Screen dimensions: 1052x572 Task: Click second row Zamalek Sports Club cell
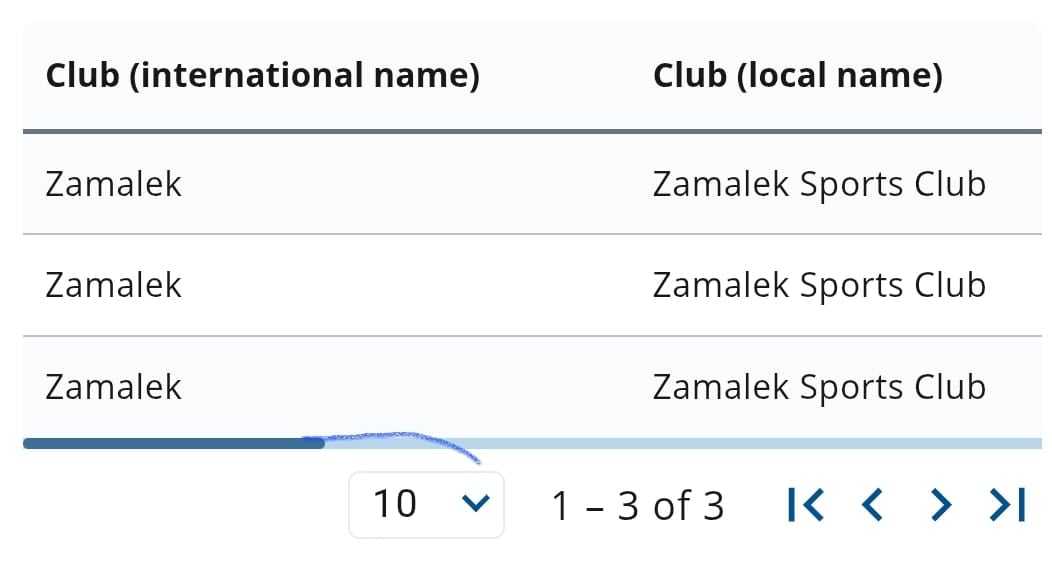point(819,285)
